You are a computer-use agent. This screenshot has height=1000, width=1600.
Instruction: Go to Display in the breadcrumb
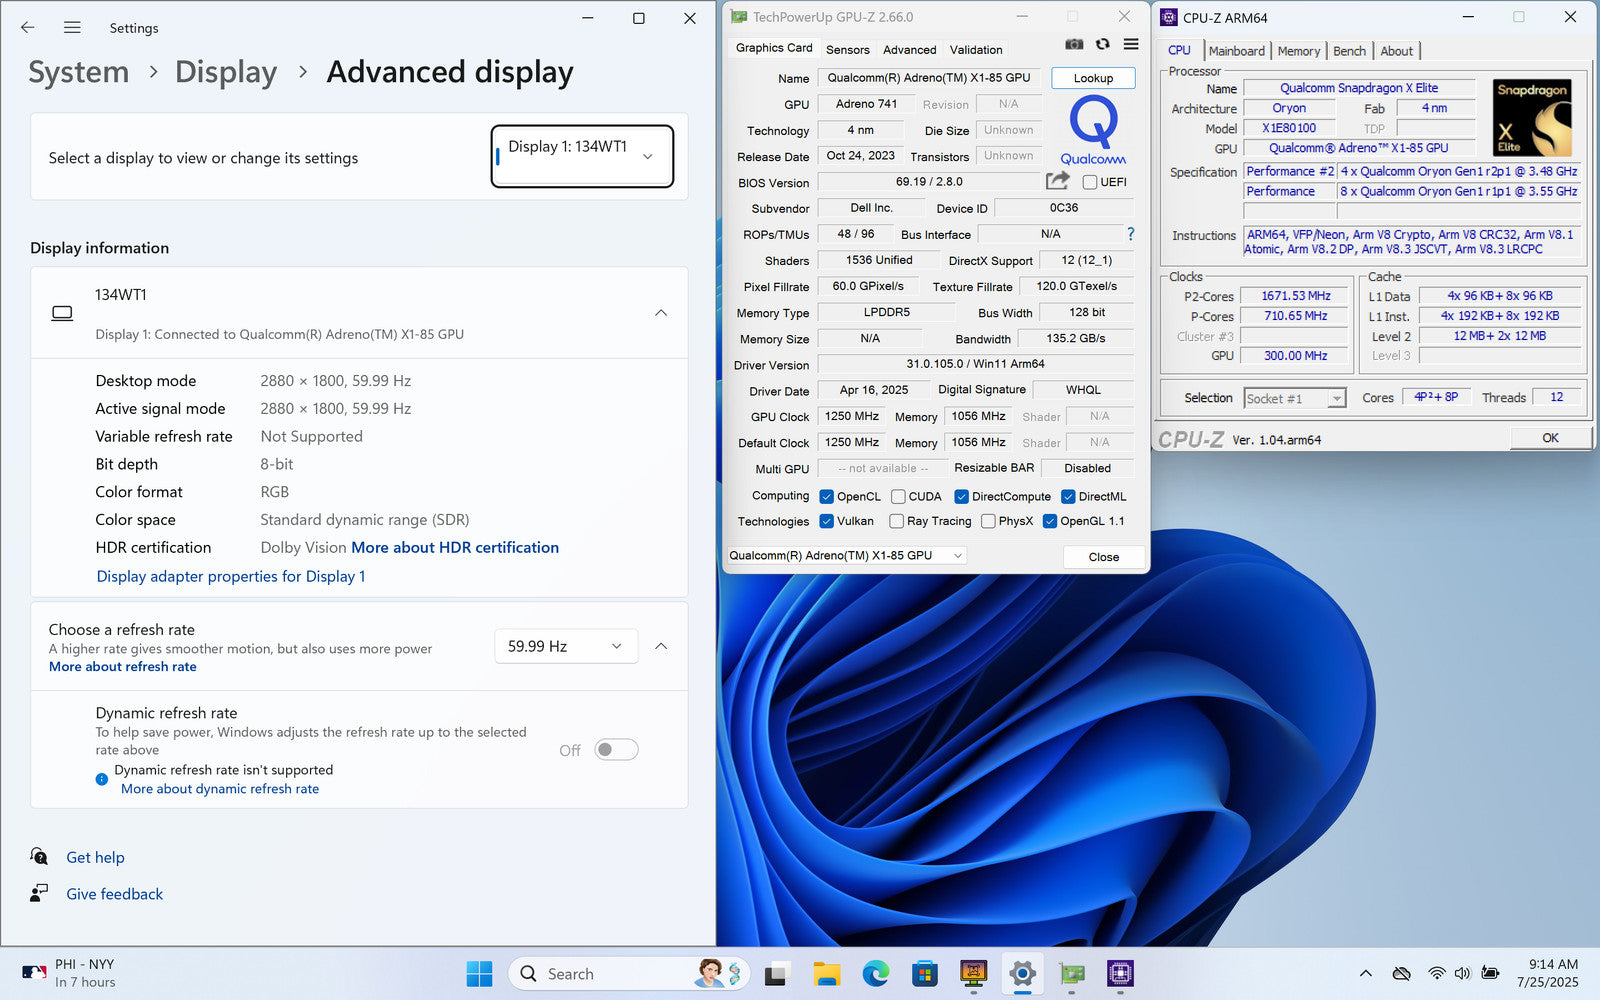click(226, 72)
